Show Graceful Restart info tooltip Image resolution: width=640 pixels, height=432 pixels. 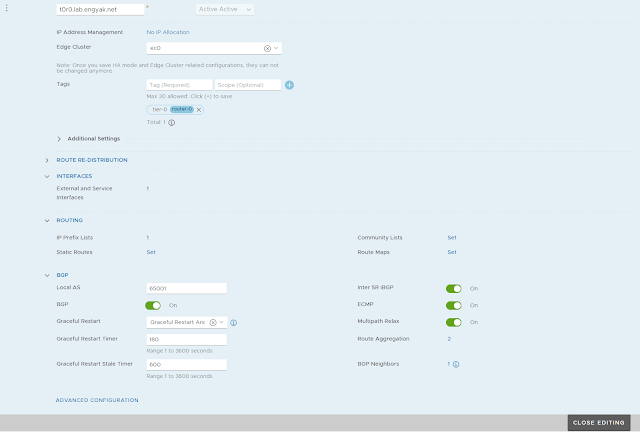click(233, 323)
